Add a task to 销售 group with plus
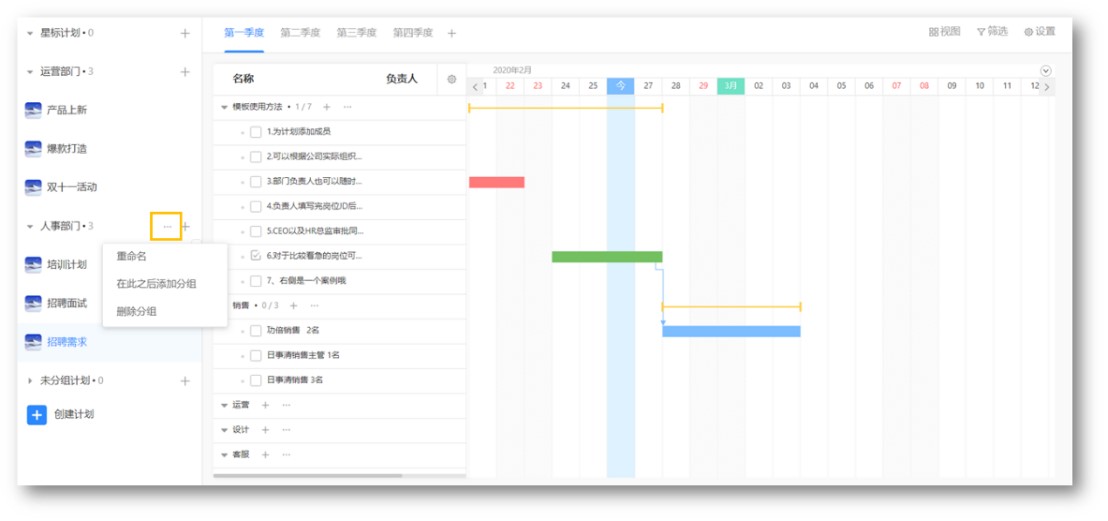This screenshot has width=1108, height=521. [294, 305]
